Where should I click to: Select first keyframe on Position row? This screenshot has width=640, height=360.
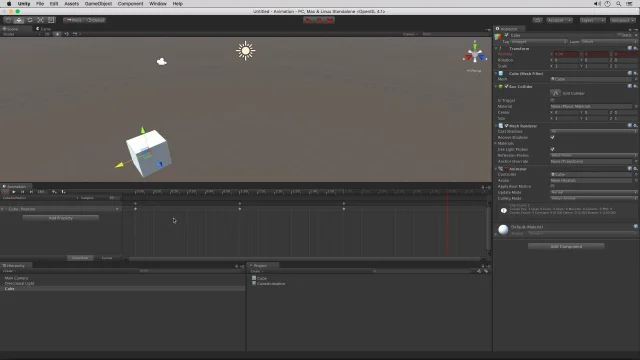[136, 209]
